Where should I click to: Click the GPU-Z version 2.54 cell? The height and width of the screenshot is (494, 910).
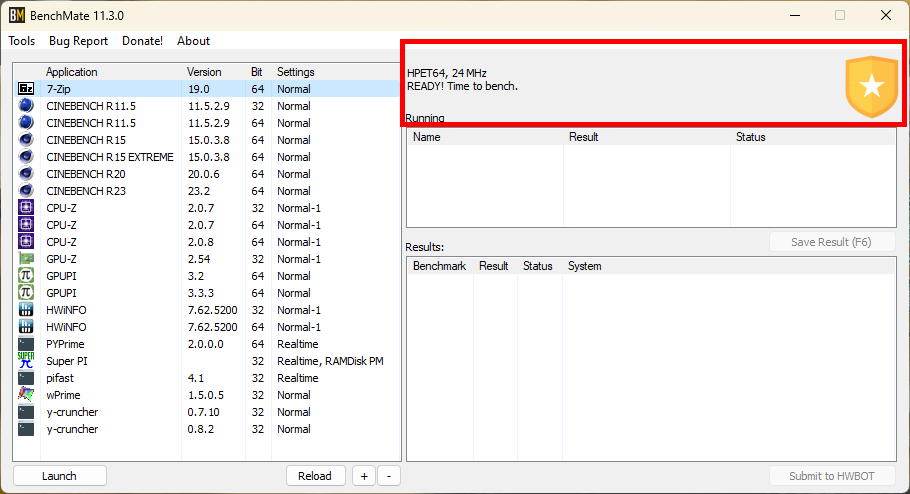[x=199, y=259]
